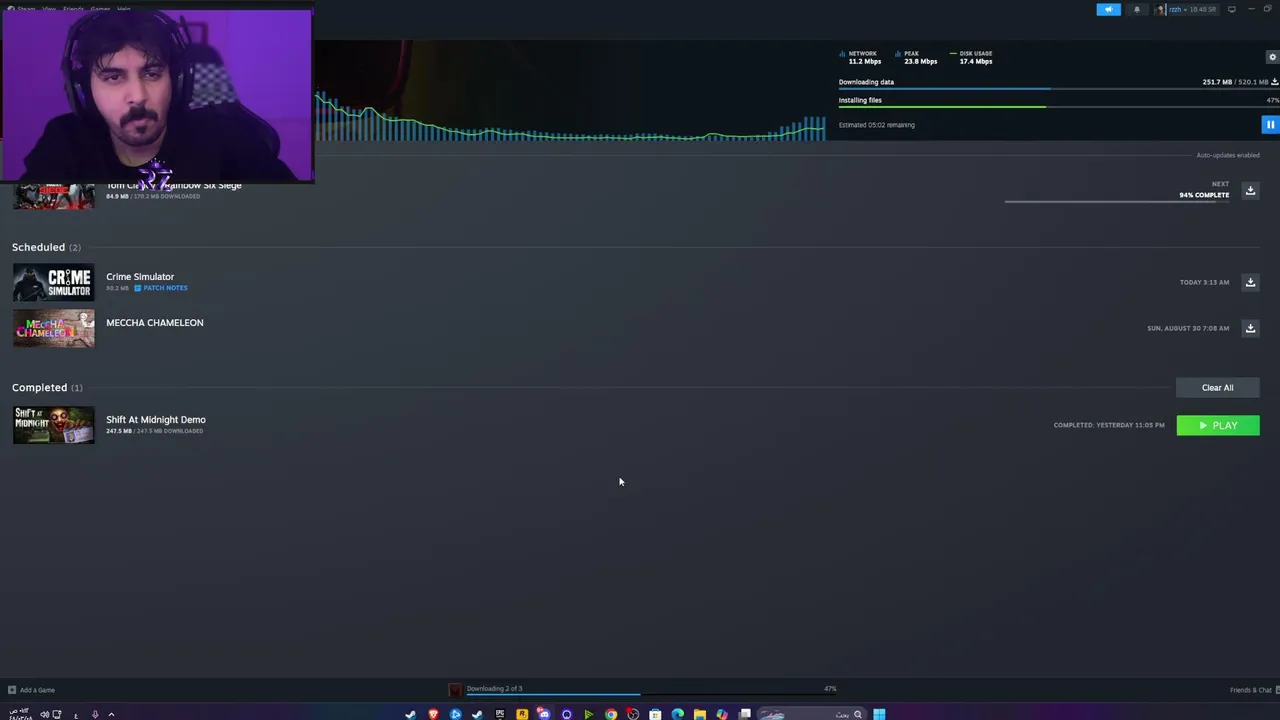The image size is (1280, 720).
Task: Open download settings gear
Action: coord(1273,57)
